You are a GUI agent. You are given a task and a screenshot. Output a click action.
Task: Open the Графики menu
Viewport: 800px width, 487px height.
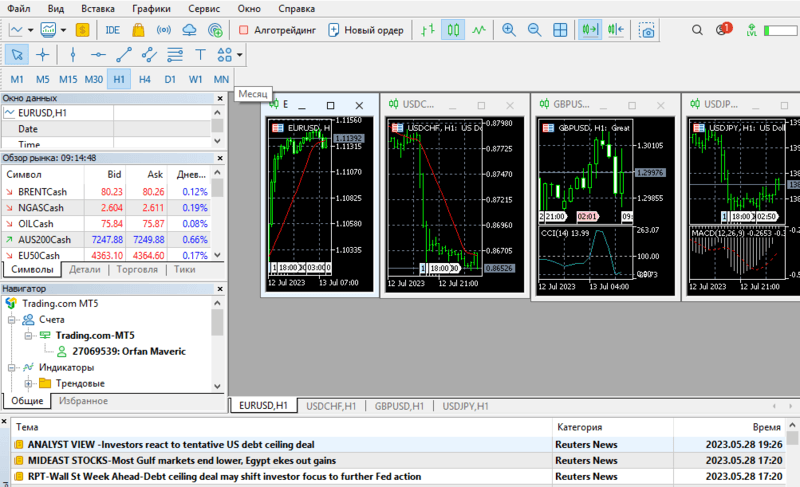[151, 9]
